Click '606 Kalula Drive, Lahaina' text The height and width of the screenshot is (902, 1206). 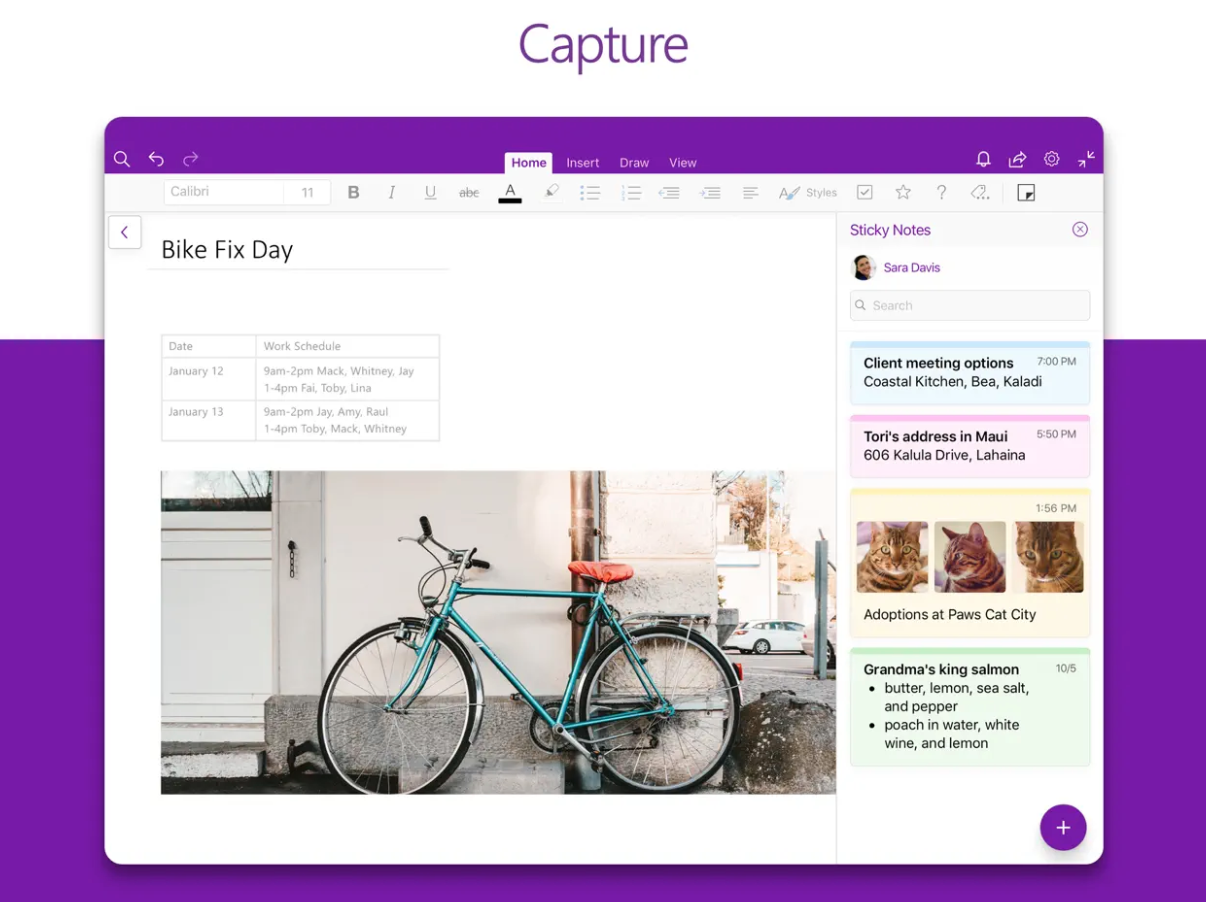pos(944,455)
